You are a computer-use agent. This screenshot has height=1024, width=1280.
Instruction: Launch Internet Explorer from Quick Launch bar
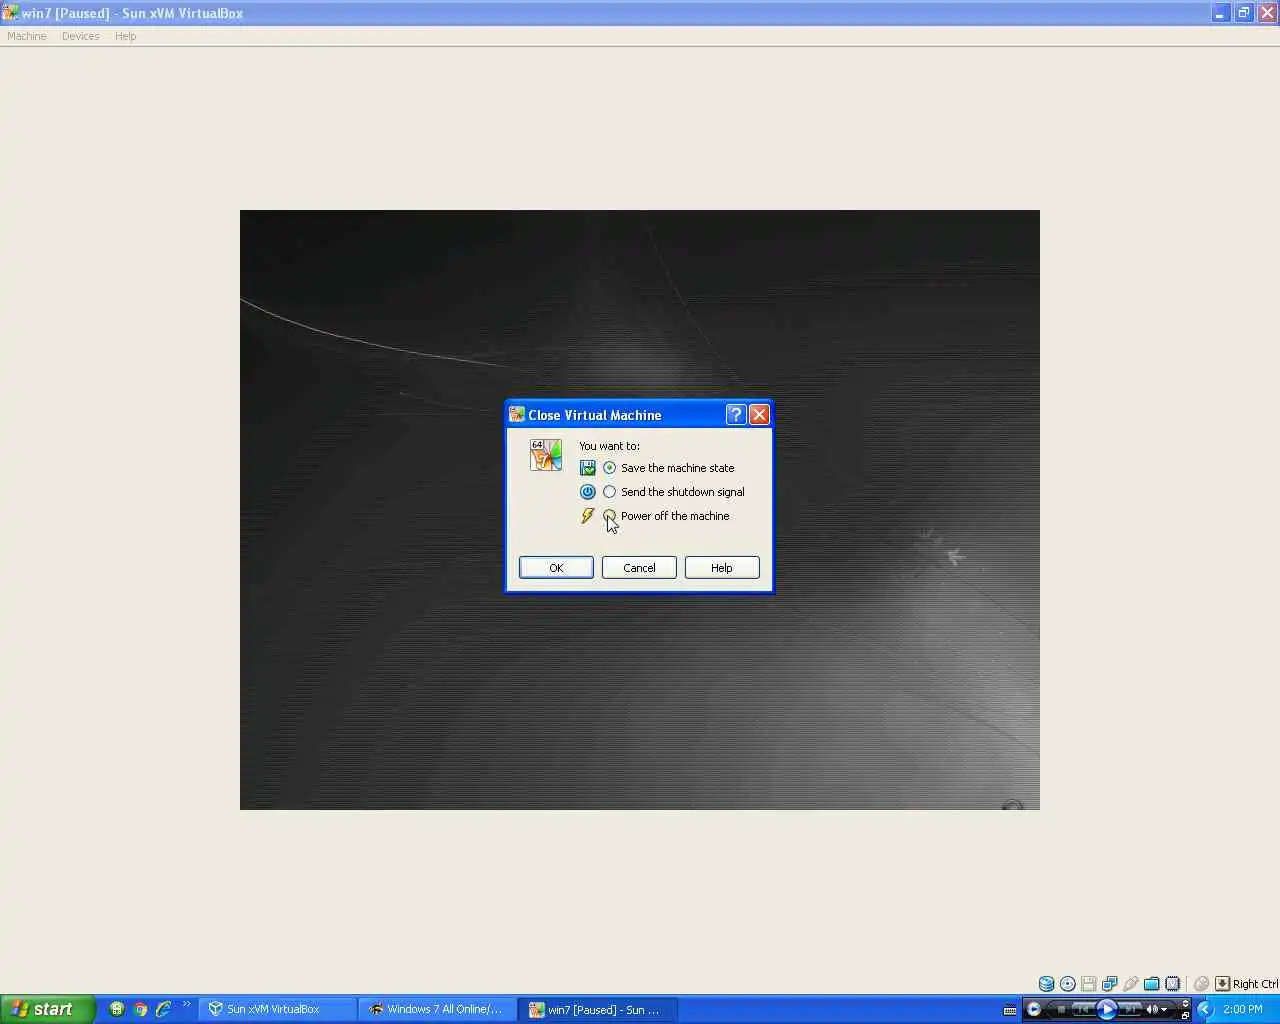point(163,1009)
